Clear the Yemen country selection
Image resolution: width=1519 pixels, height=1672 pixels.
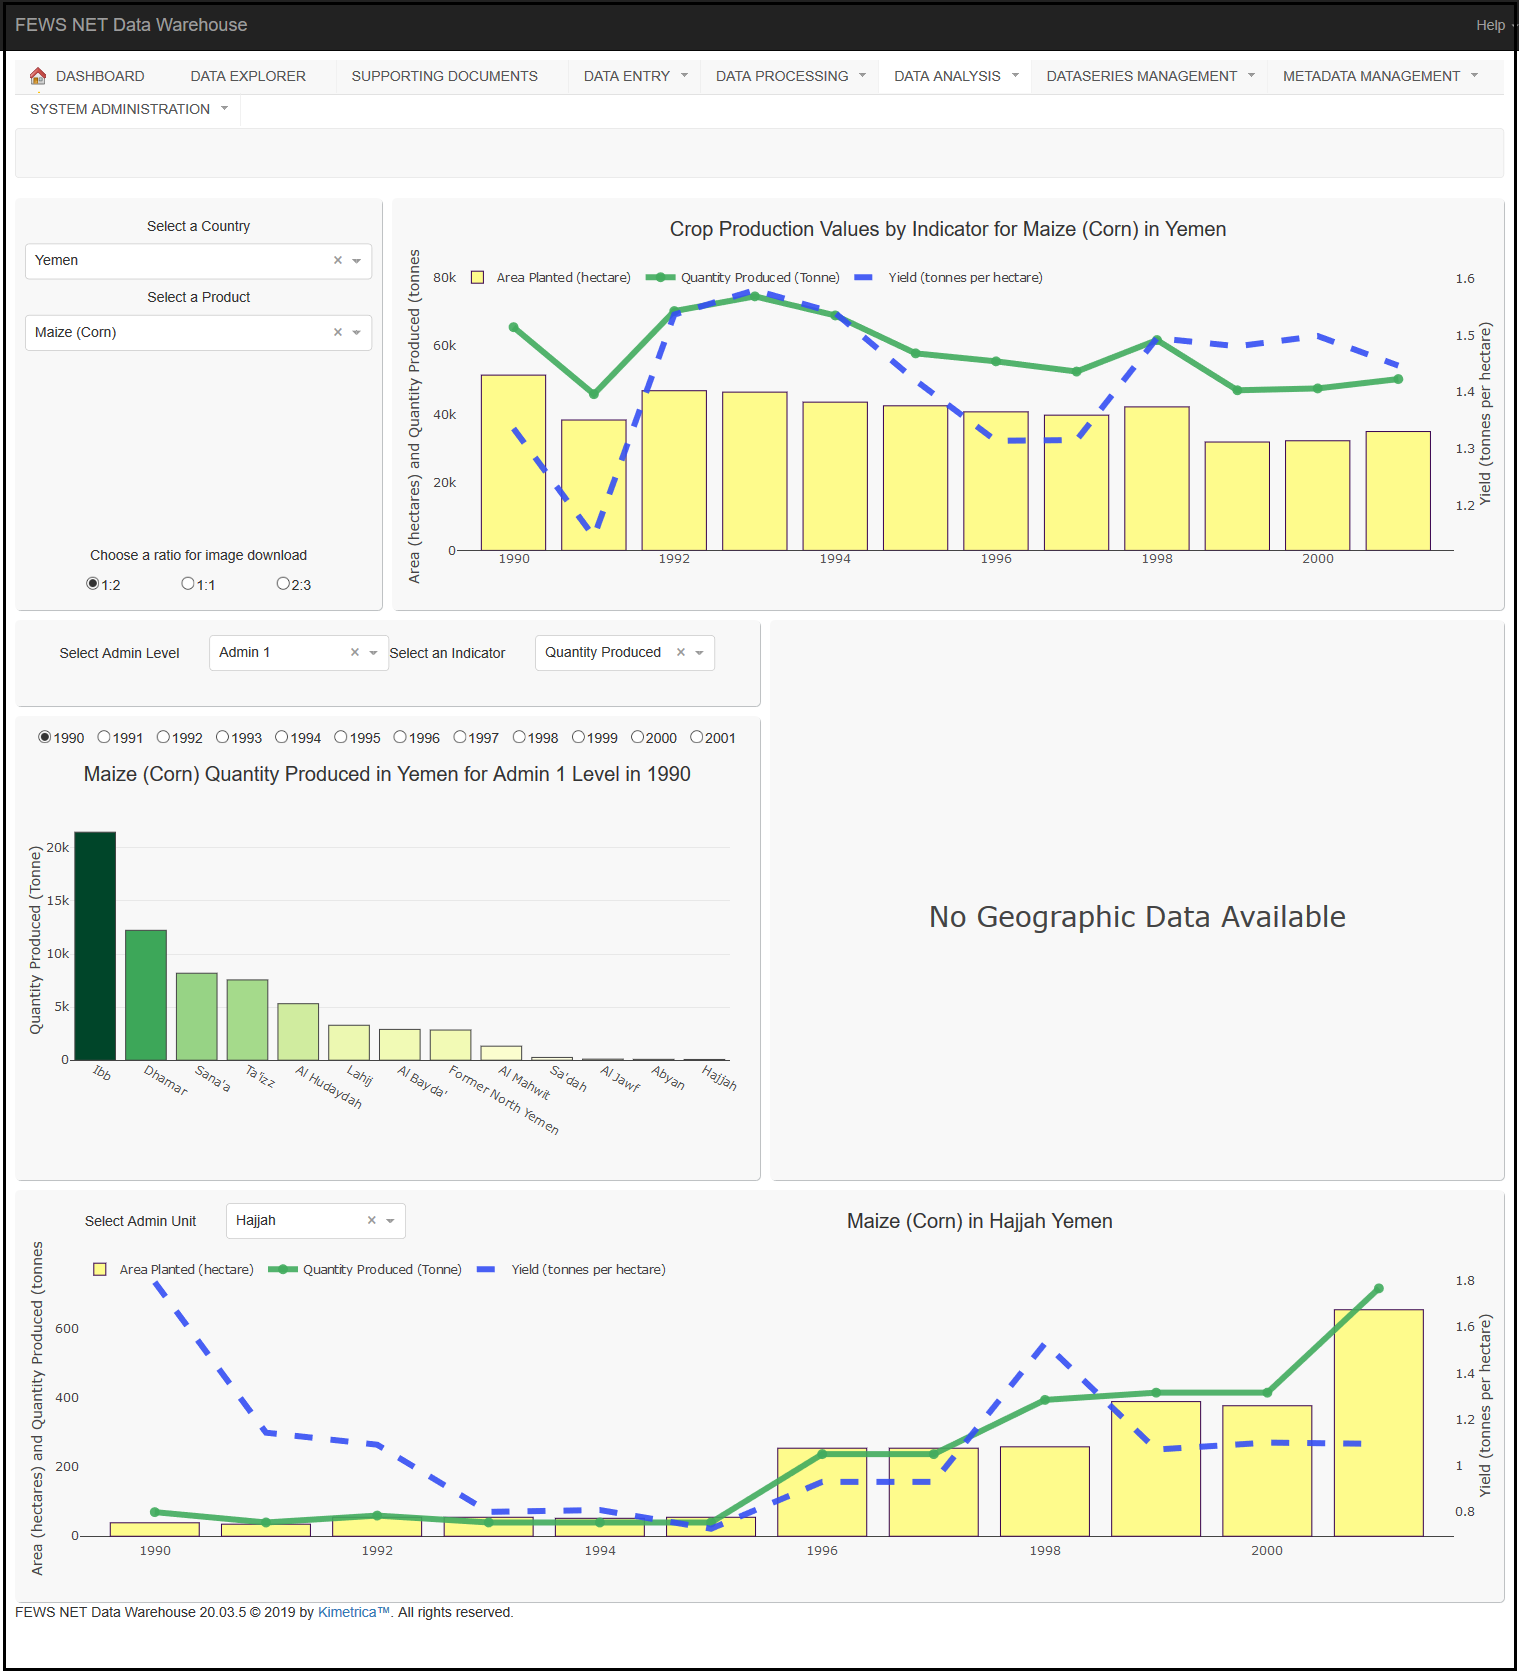[x=338, y=261]
